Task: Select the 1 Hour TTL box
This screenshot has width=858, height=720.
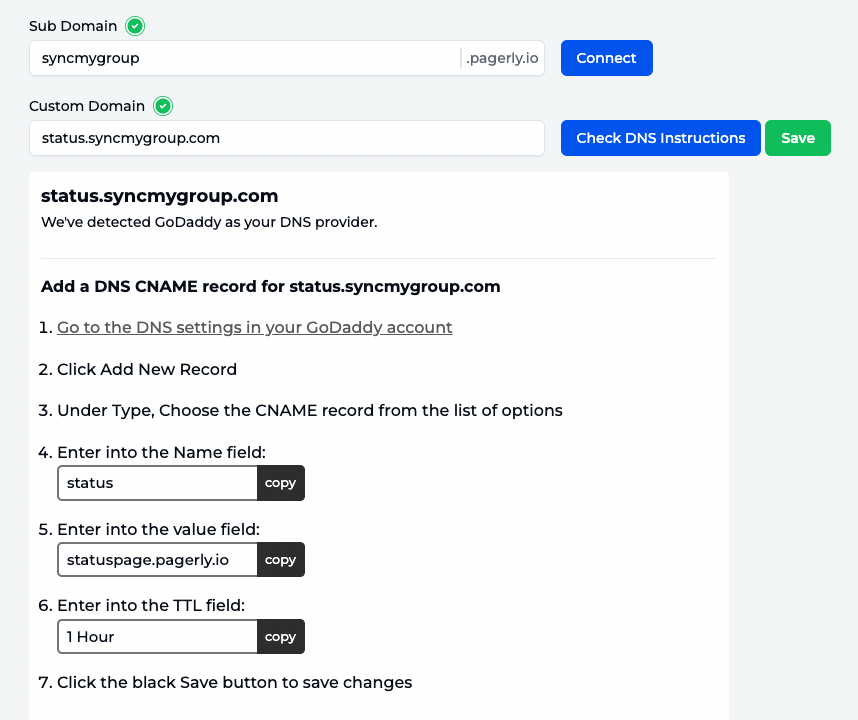Action: click(x=158, y=637)
